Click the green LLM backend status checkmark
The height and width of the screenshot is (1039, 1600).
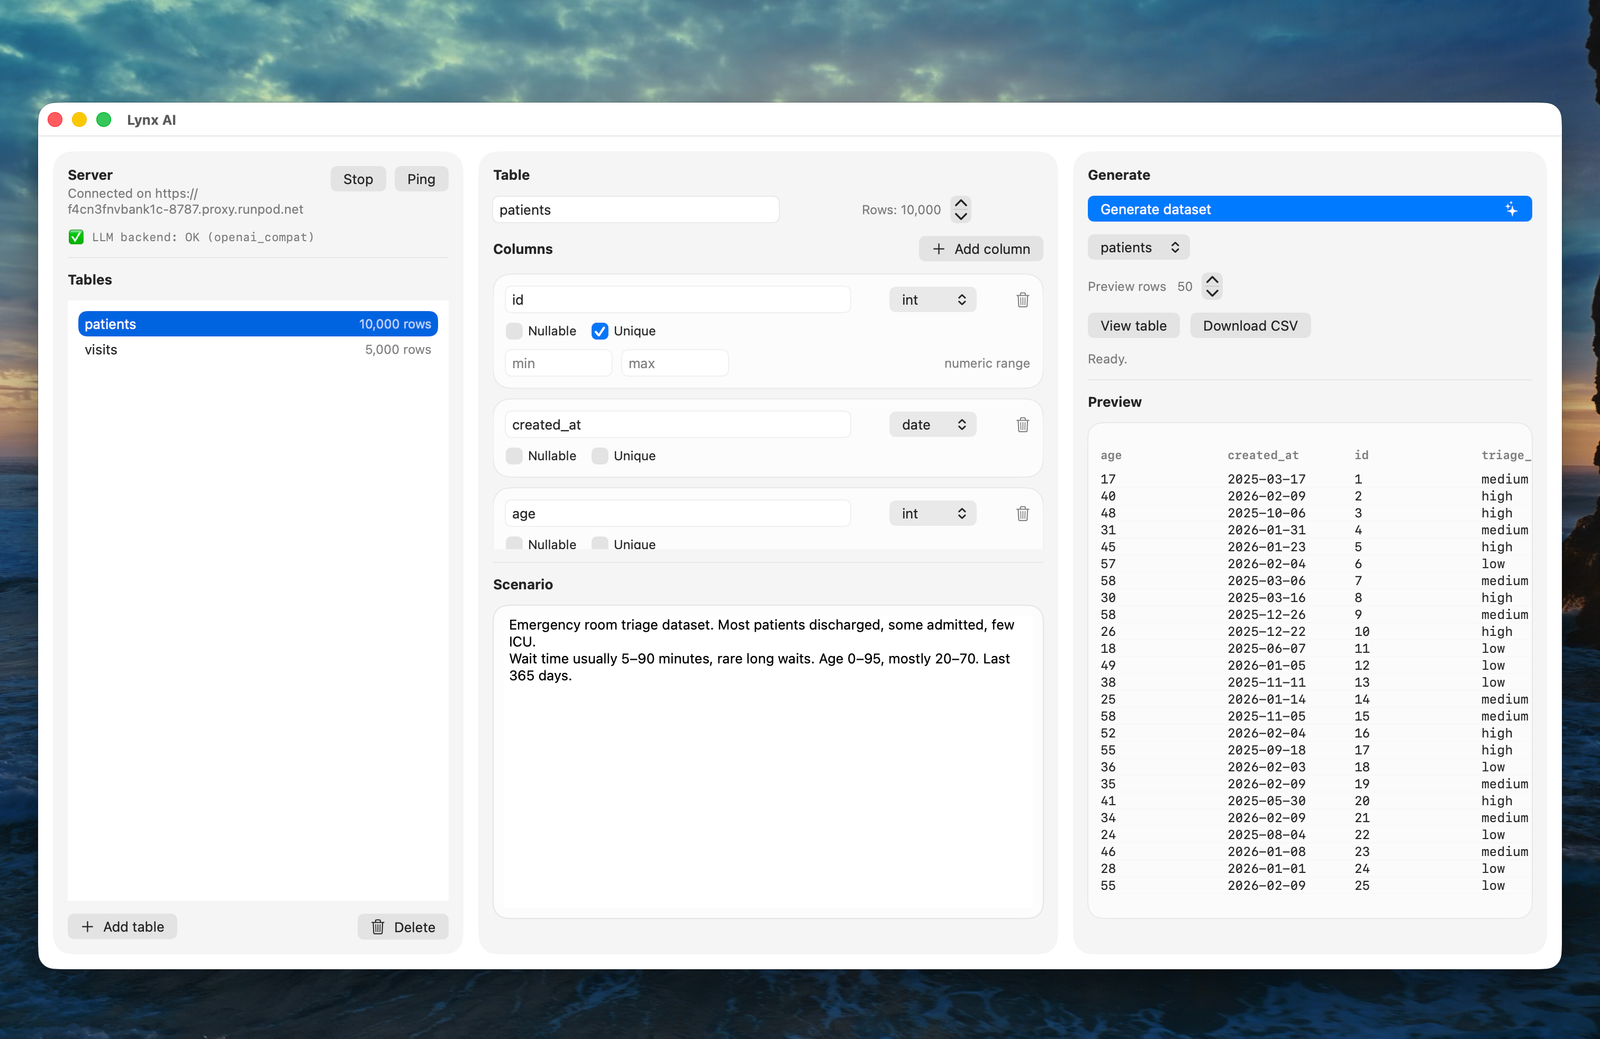(76, 237)
